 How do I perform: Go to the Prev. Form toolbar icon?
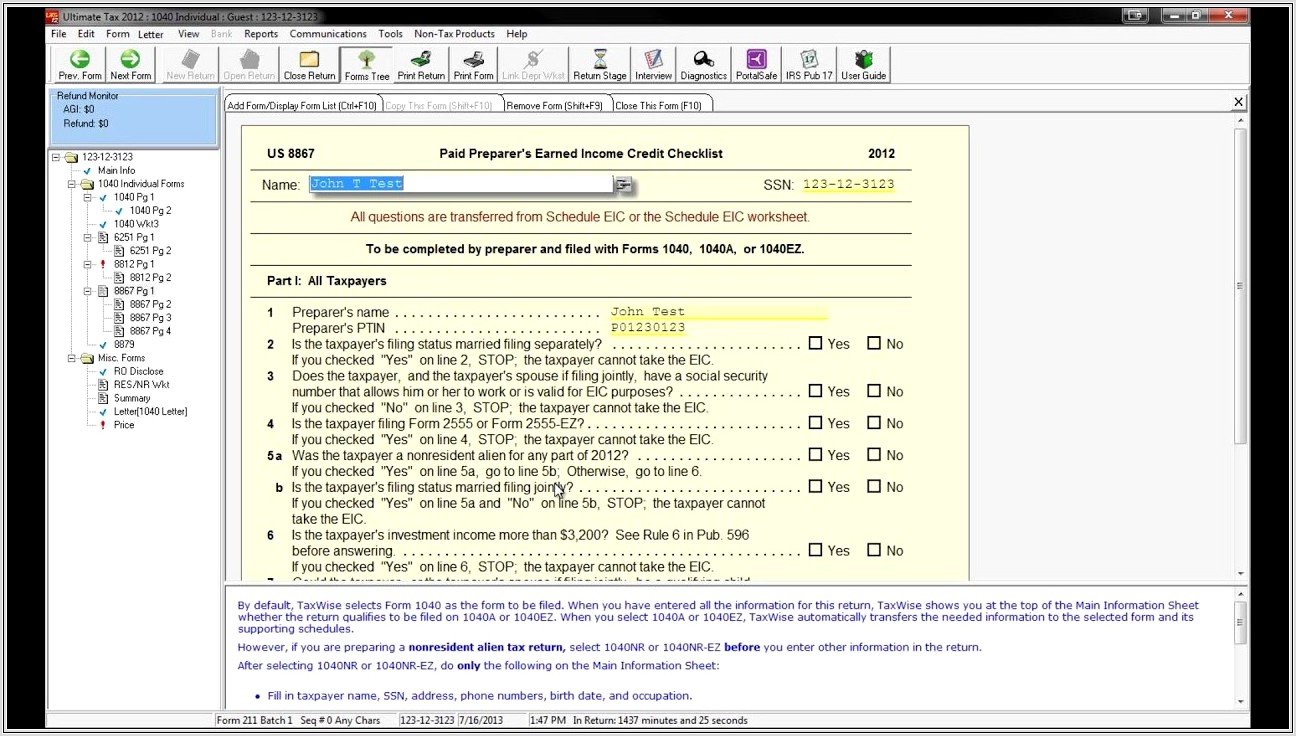pyautogui.click(x=80, y=65)
